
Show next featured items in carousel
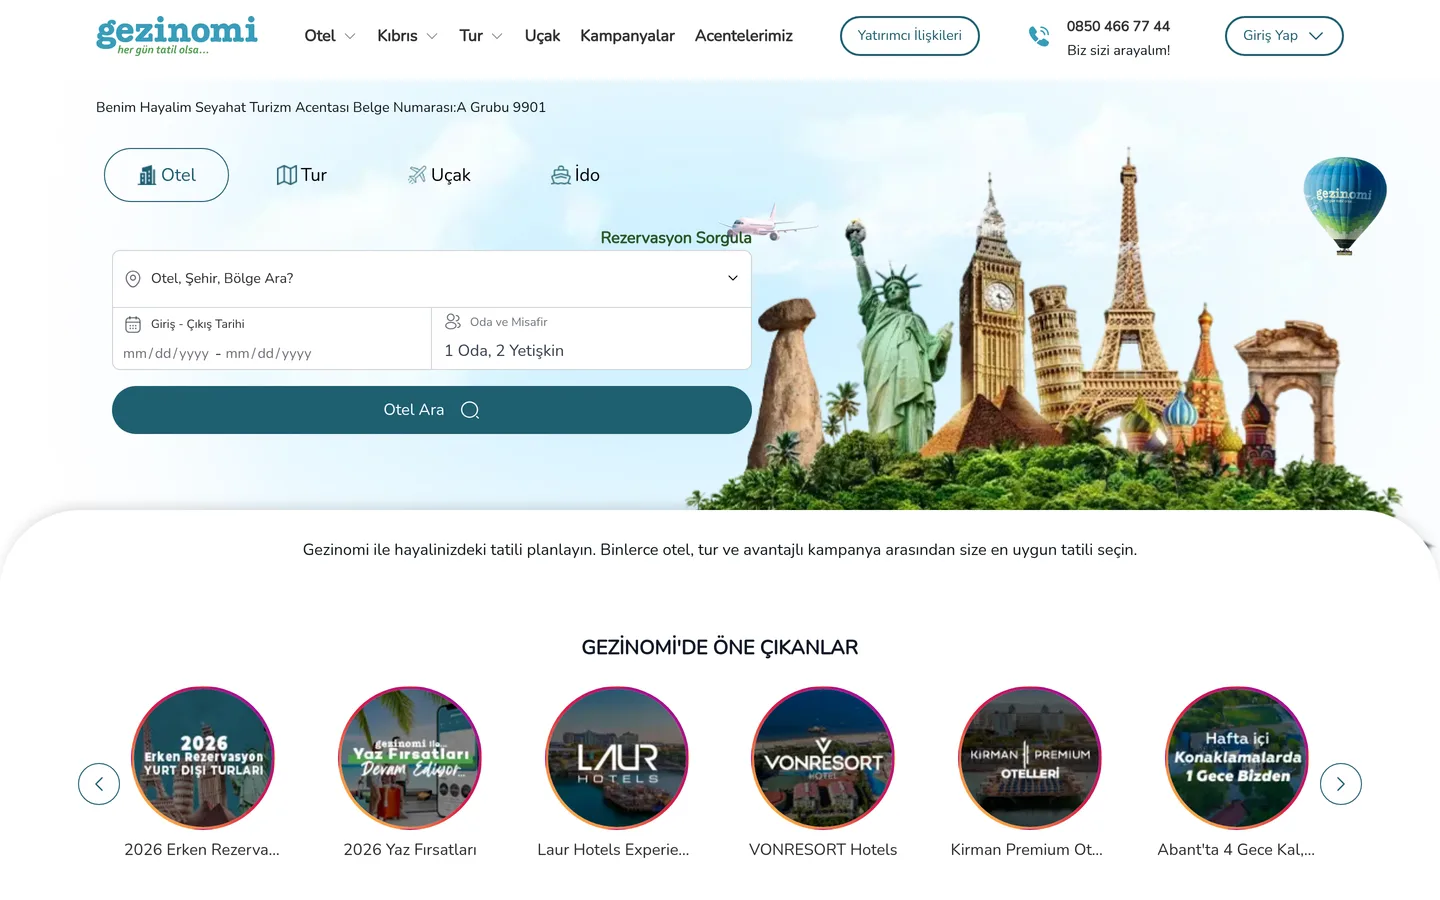1341,784
